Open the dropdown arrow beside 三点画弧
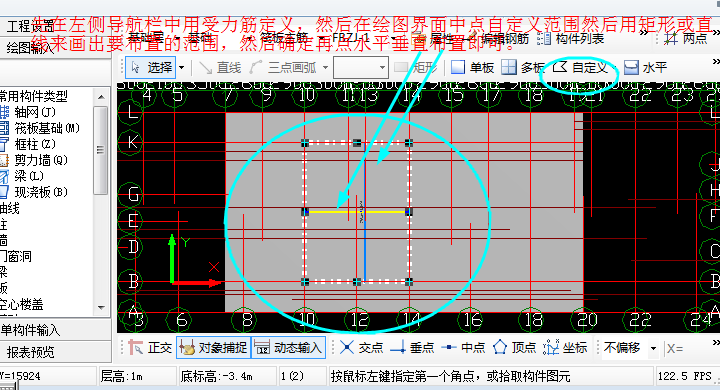This screenshot has width=720, height=390. click(x=325, y=68)
